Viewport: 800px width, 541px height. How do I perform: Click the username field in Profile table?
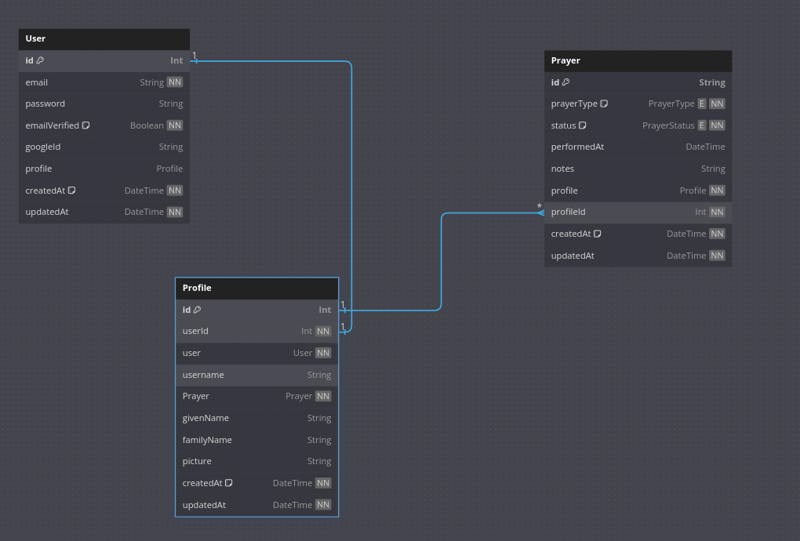tap(257, 375)
